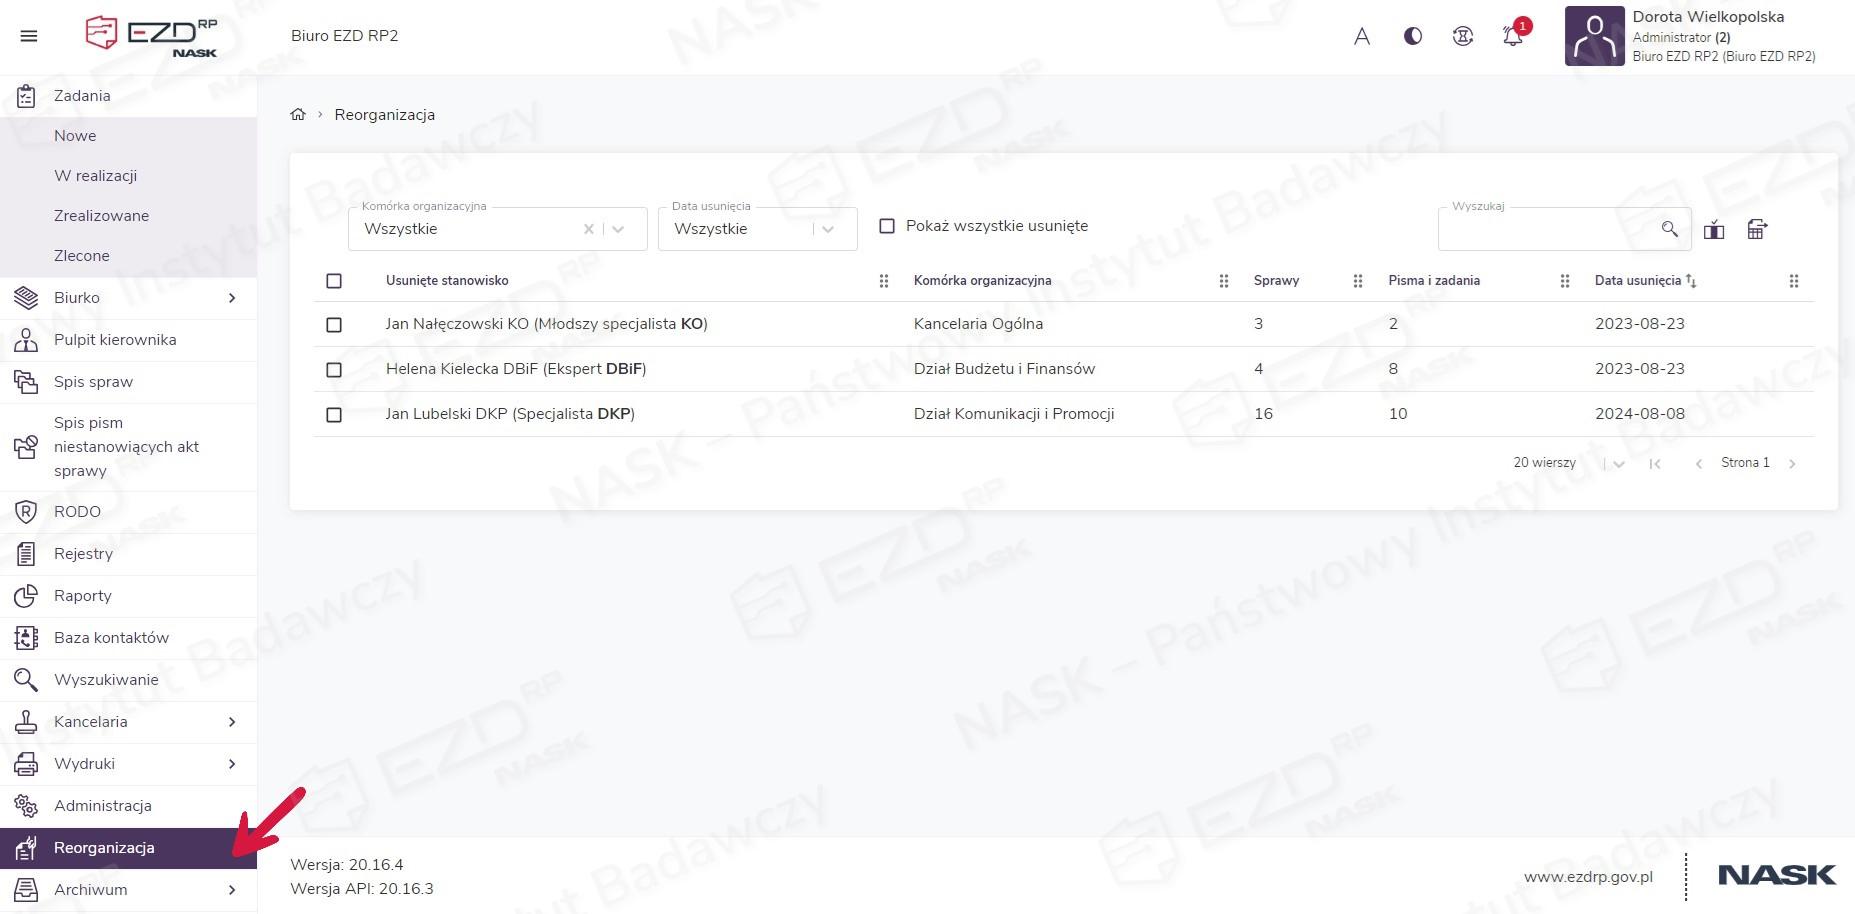The height and width of the screenshot is (914, 1855).
Task: Select the Jan Nałęczowski row checkbox
Action: pyautogui.click(x=334, y=325)
